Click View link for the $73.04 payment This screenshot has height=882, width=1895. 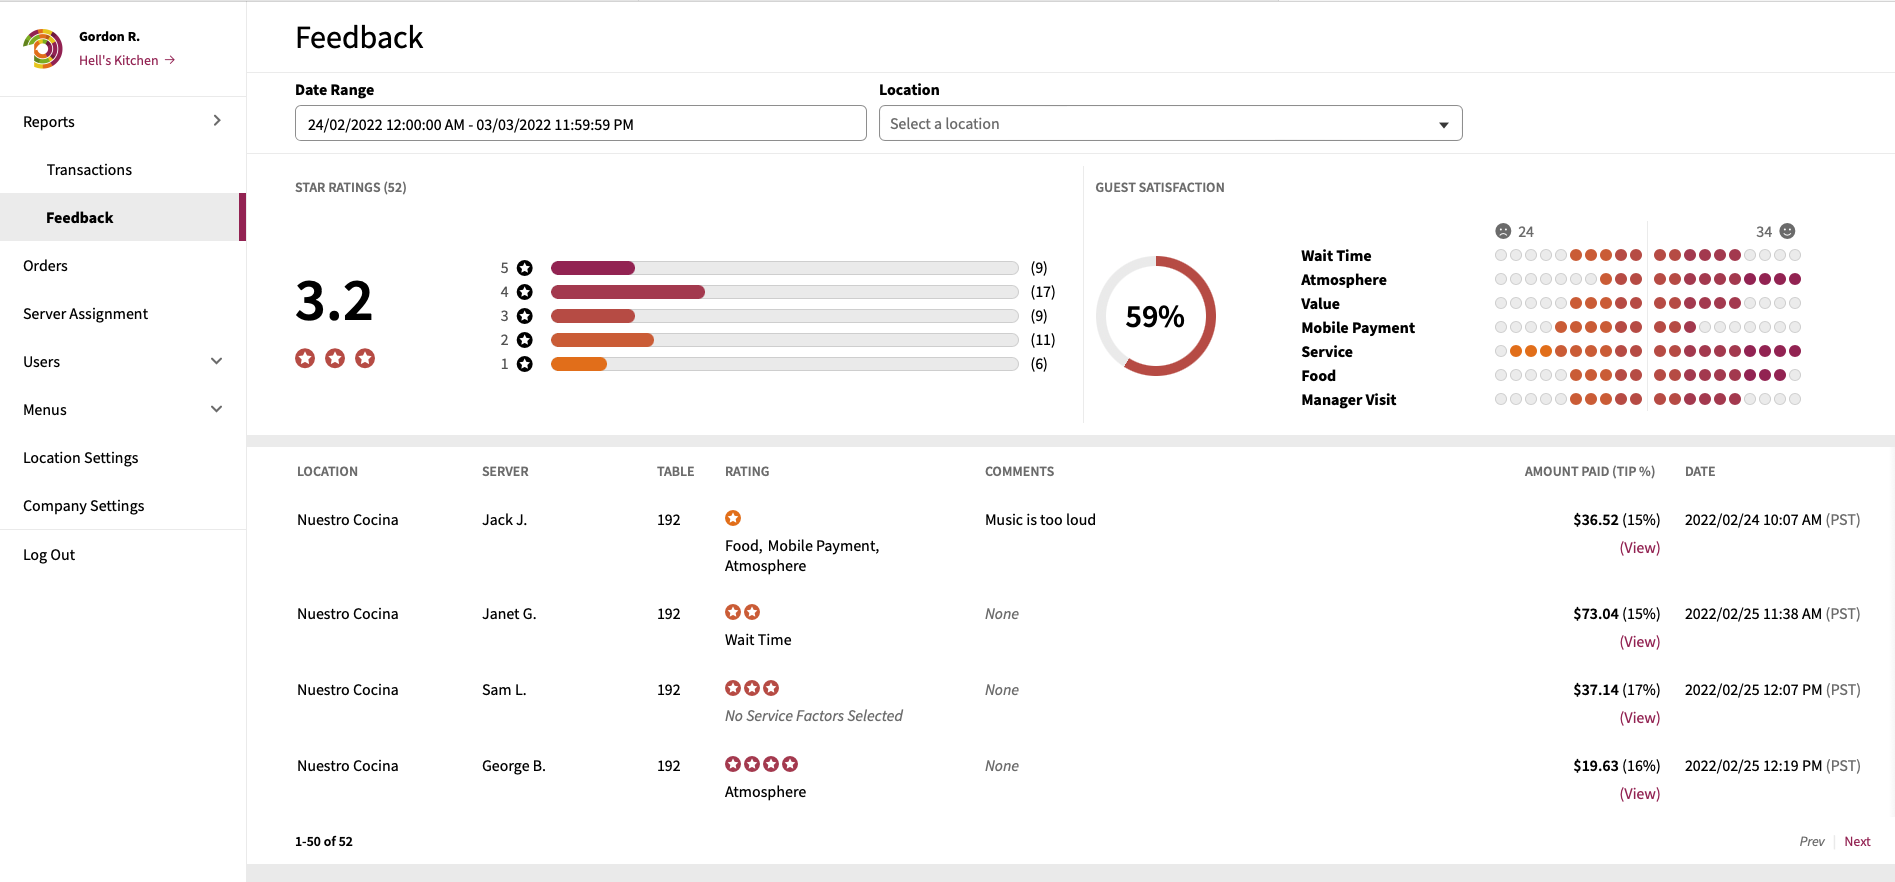point(1640,641)
